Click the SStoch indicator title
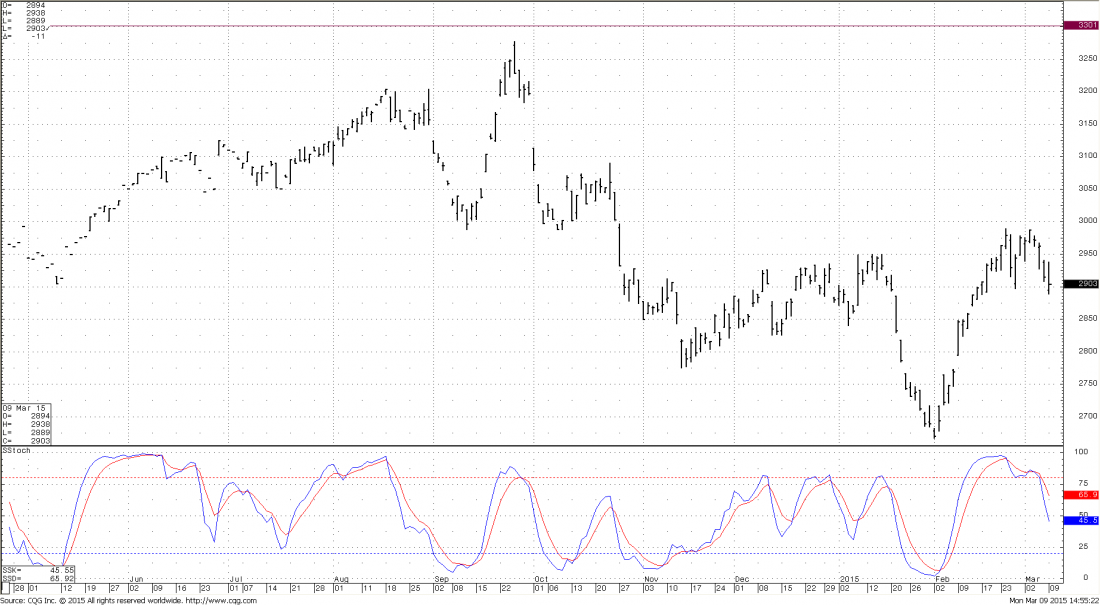This screenshot has height=605, width=1100. [x=17, y=451]
